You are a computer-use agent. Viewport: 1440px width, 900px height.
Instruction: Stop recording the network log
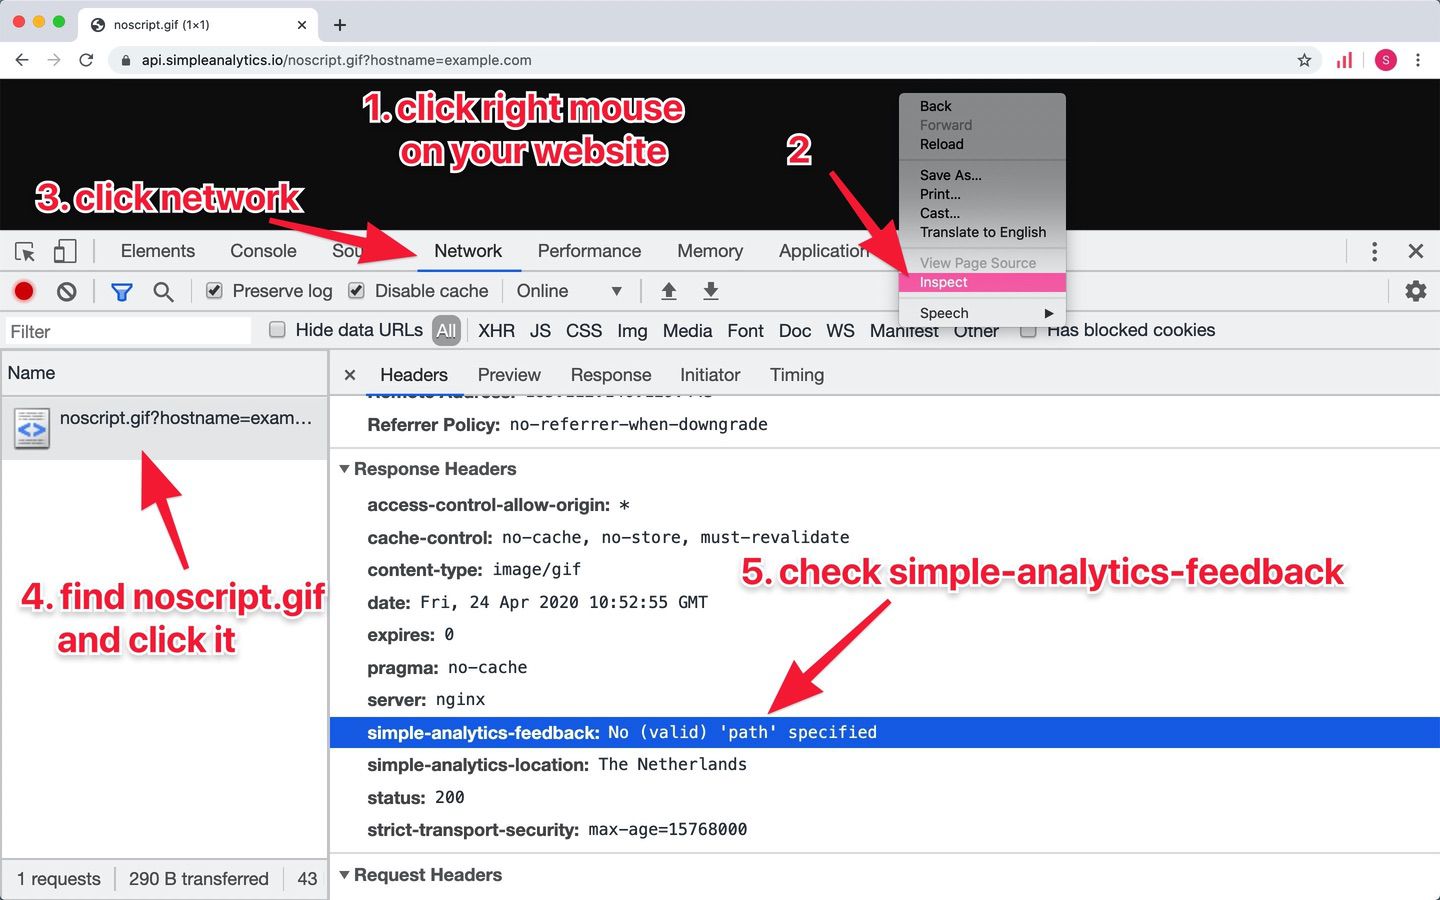[x=24, y=291]
